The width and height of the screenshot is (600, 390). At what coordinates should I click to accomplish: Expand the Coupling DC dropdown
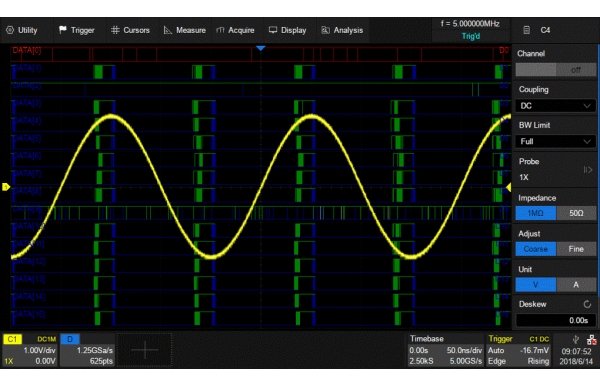pyautogui.click(x=556, y=106)
